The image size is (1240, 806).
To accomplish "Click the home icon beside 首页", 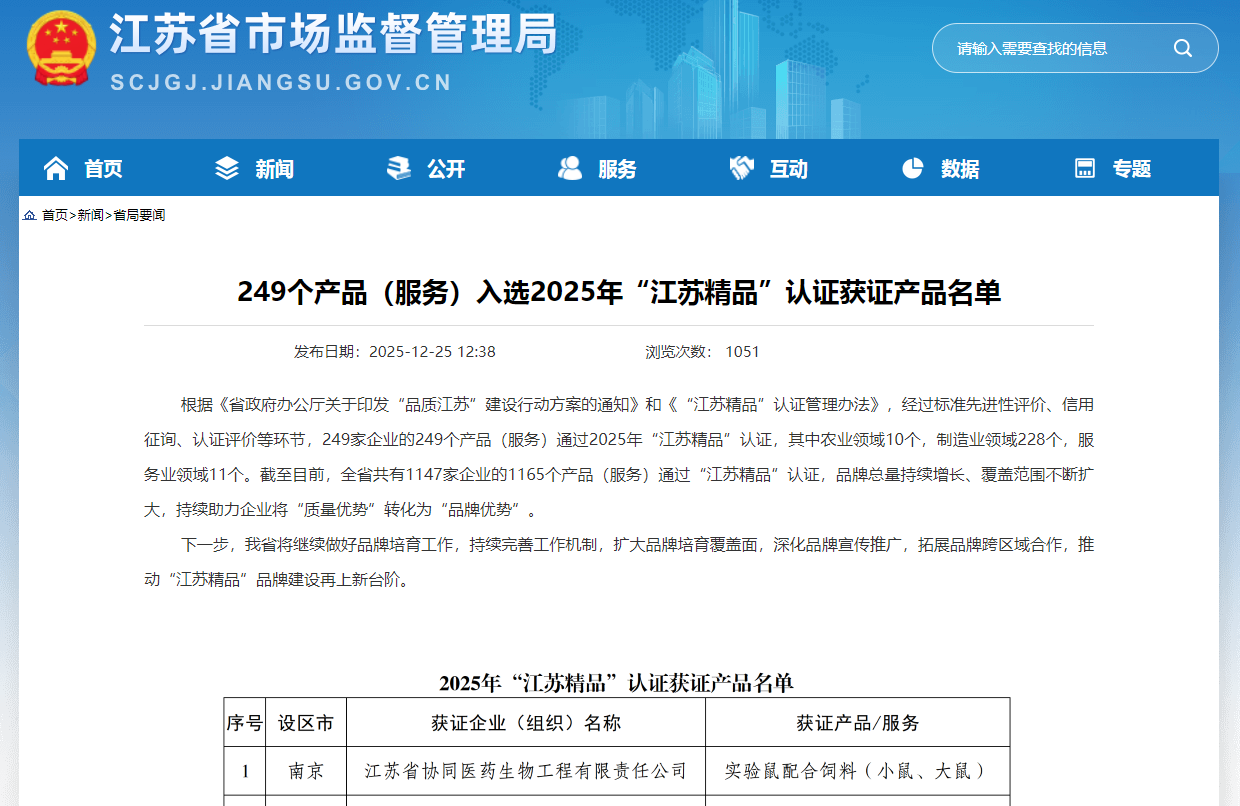I will pyautogui.click(x=56, y=169).
